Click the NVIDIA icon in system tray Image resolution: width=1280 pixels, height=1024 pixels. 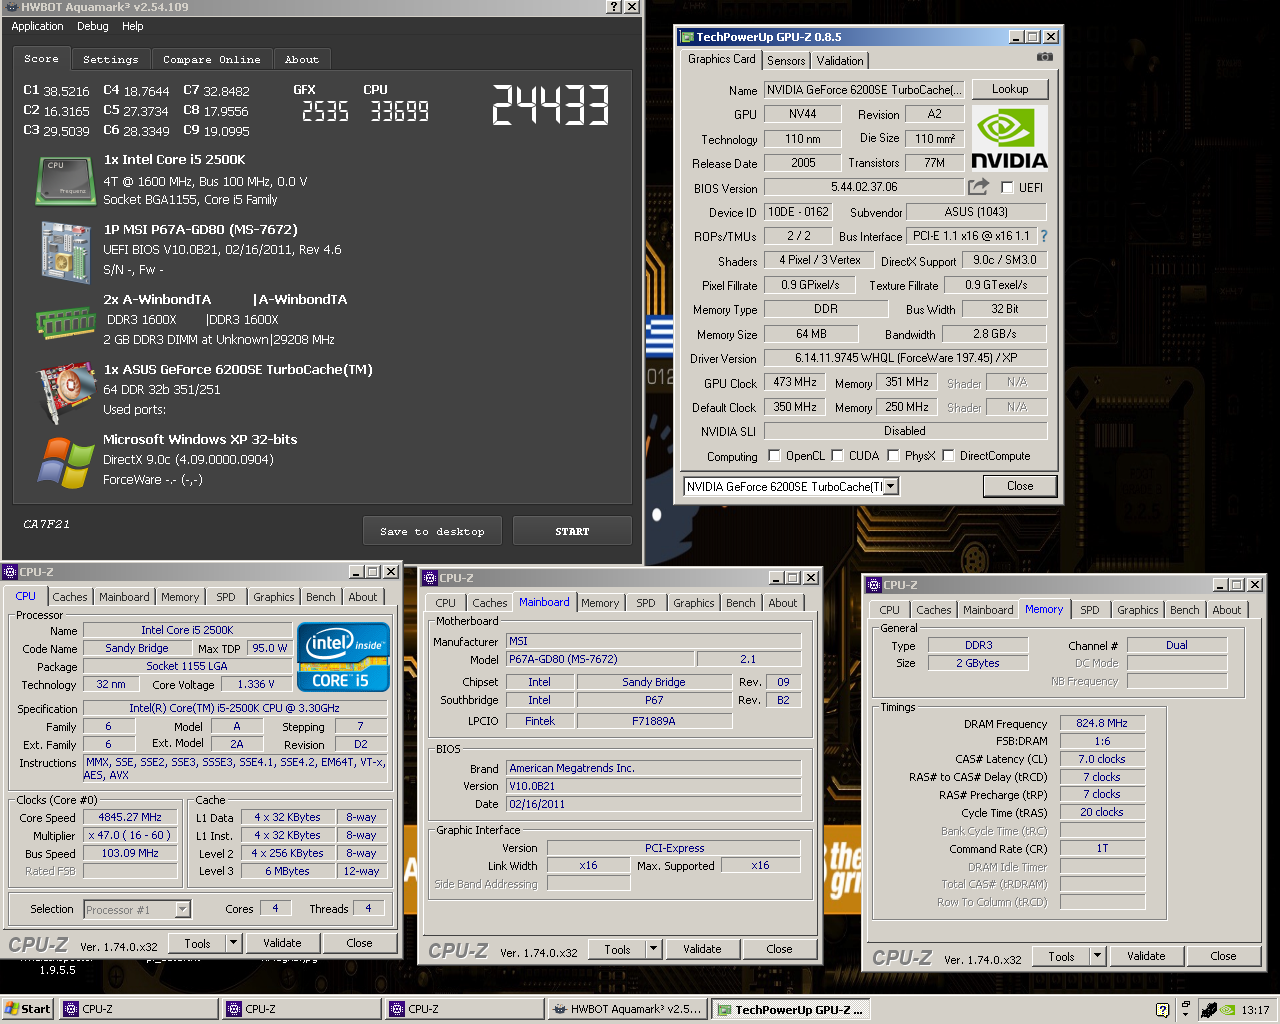point(1227,1010)
